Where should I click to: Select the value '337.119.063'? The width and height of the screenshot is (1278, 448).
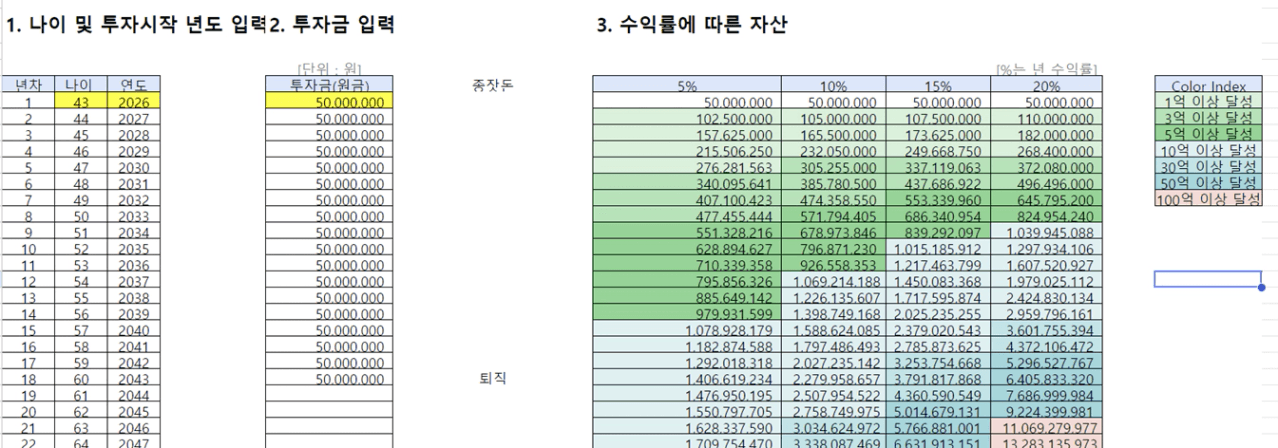click(x=938, y=167)
